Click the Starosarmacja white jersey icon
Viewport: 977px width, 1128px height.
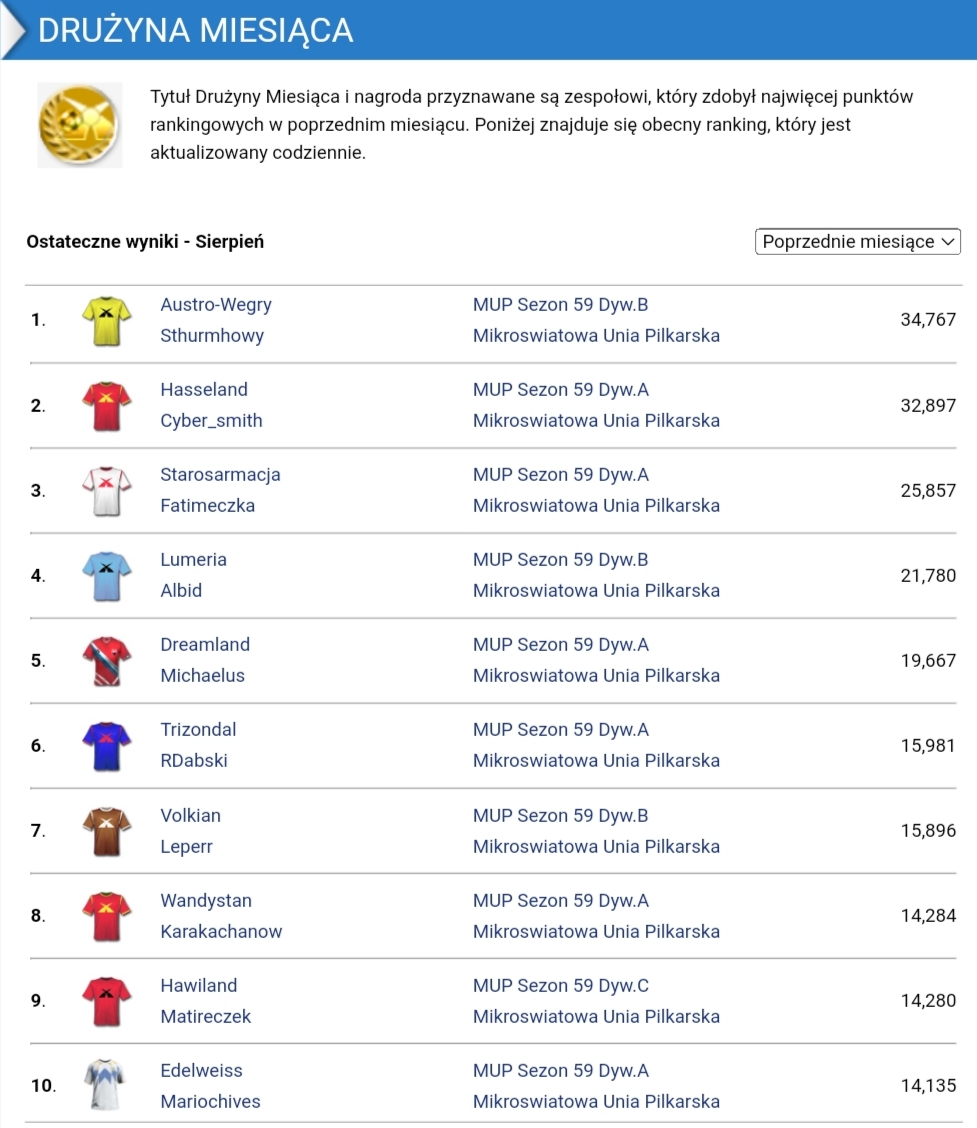pos(107,490)
